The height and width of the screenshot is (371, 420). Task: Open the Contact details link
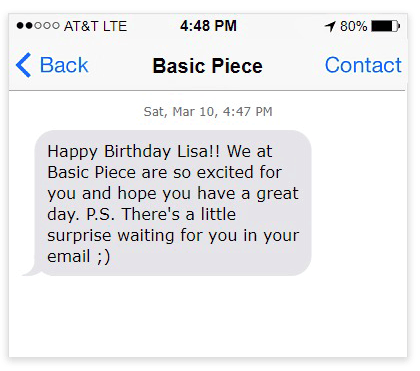pyautogui.click(x=363, y=65)
